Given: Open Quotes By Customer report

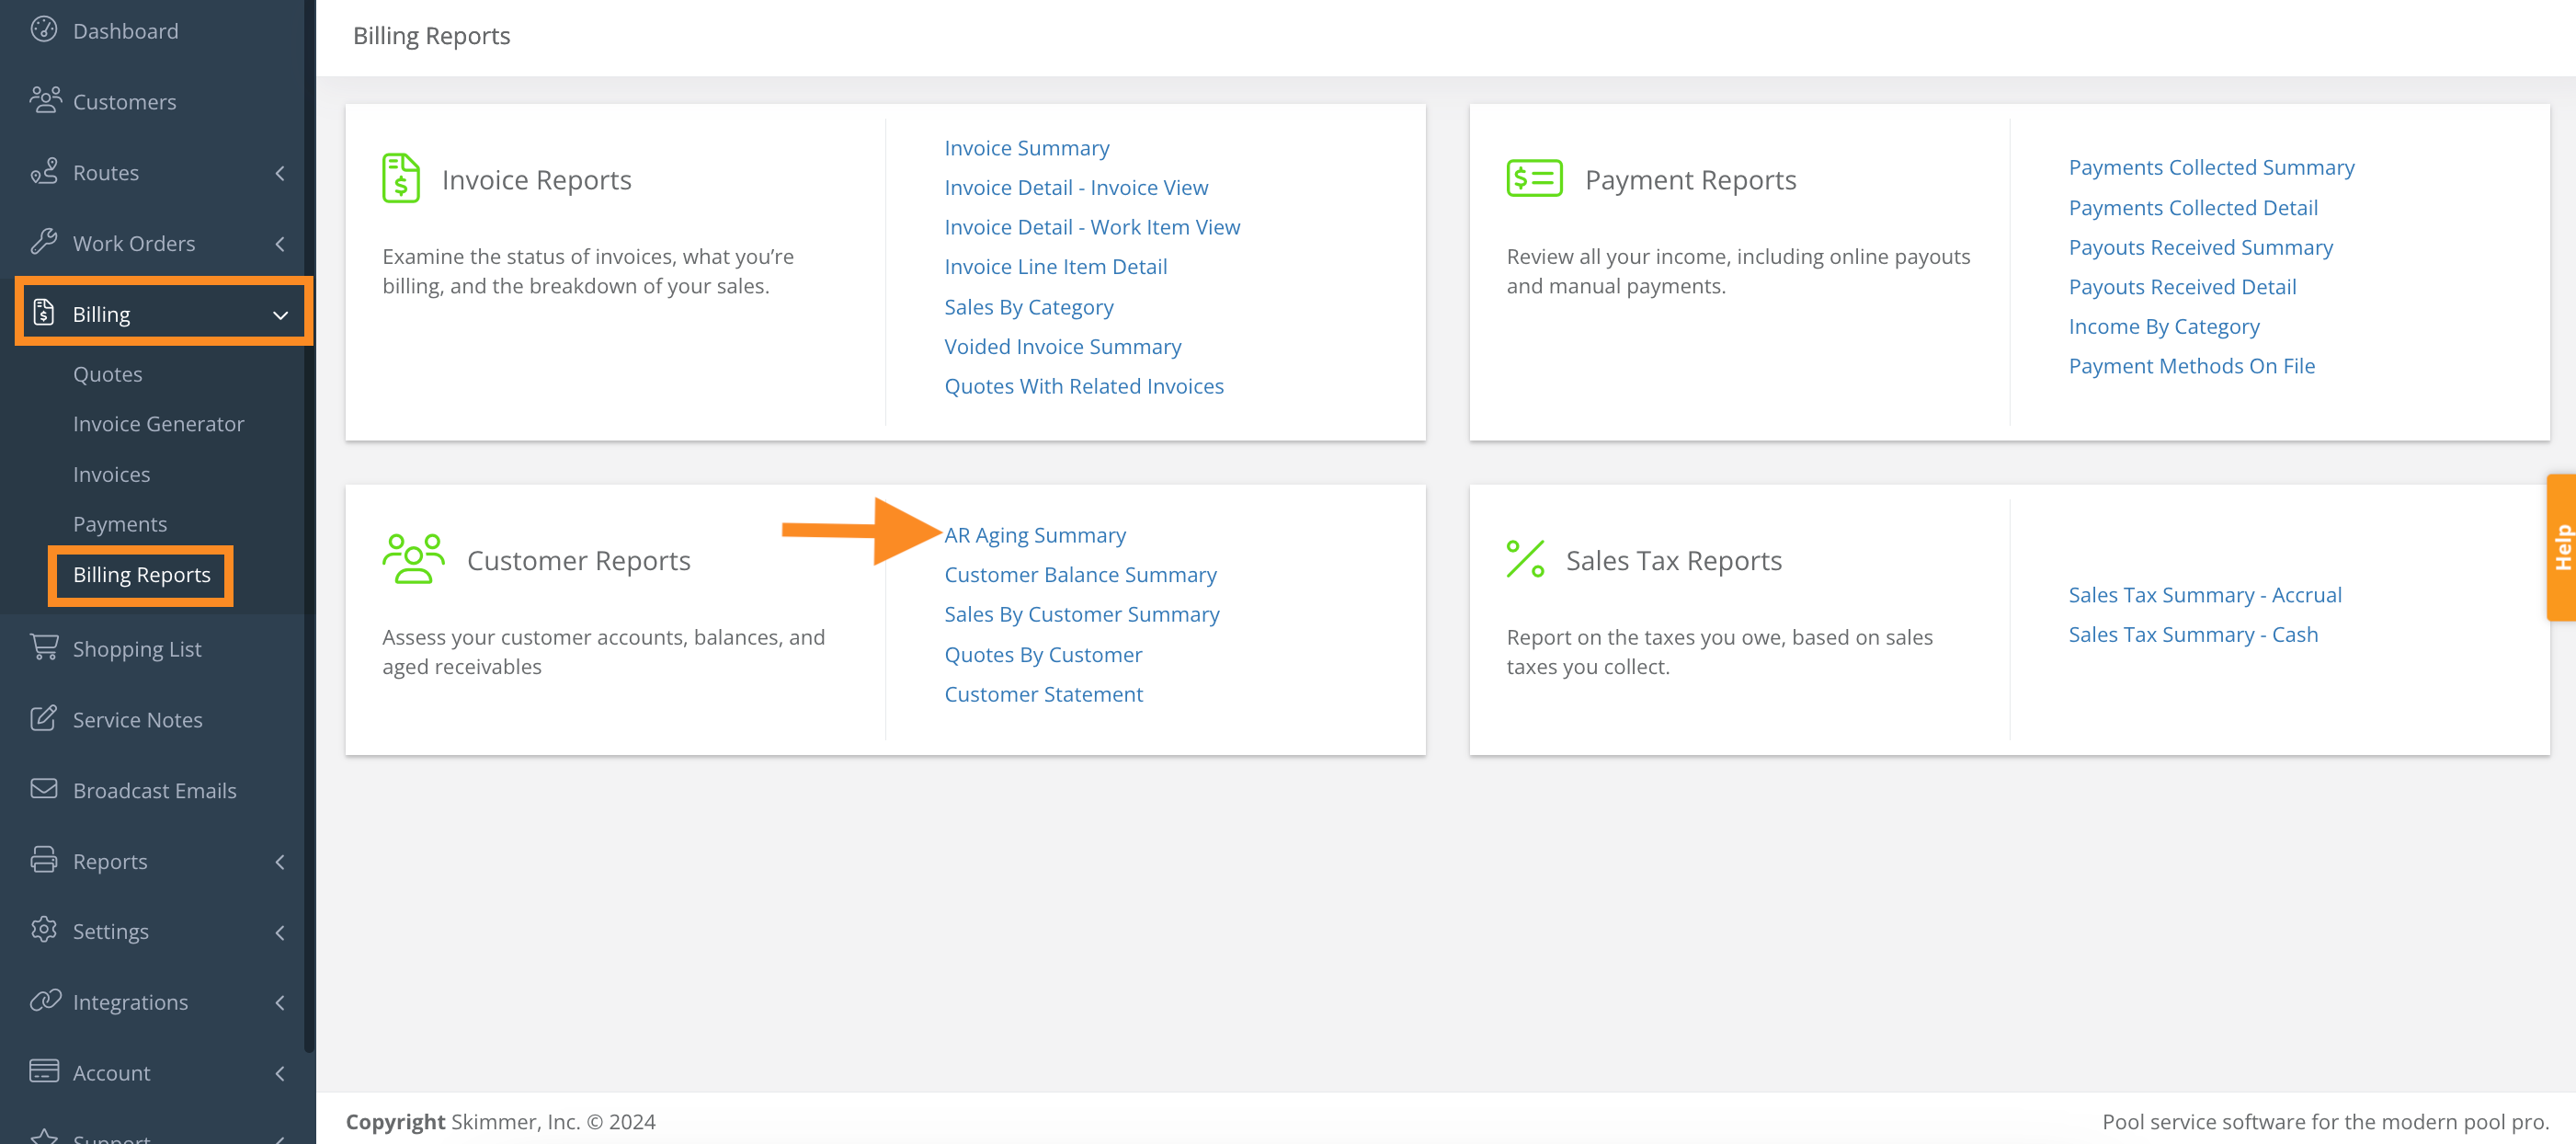Looking at the screenshot, I should (1043, 654).
